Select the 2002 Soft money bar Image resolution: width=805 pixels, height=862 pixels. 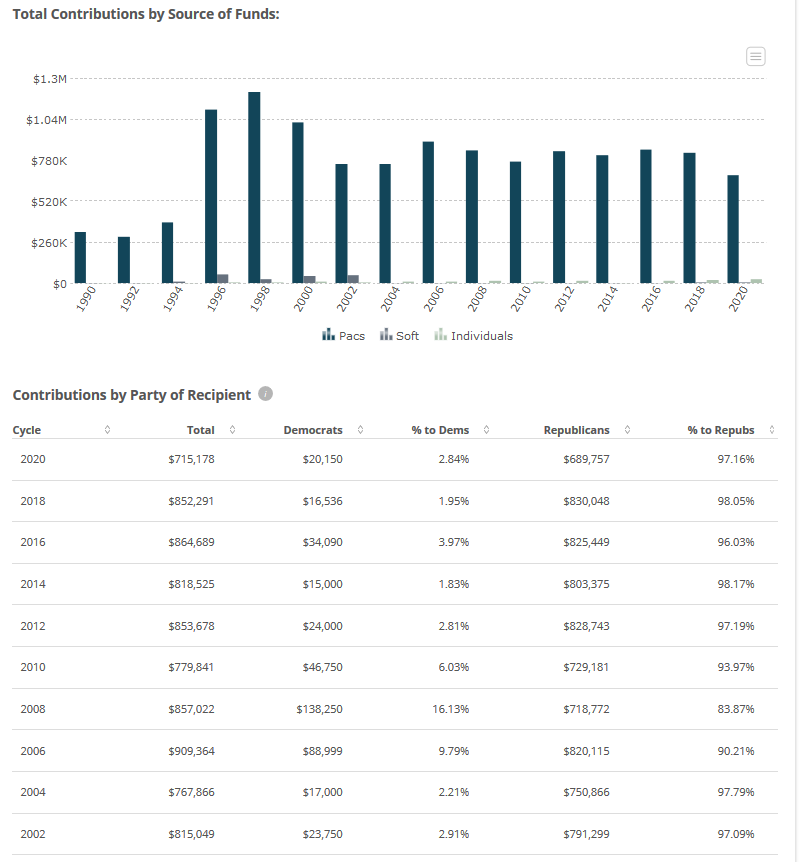[353, 279]
